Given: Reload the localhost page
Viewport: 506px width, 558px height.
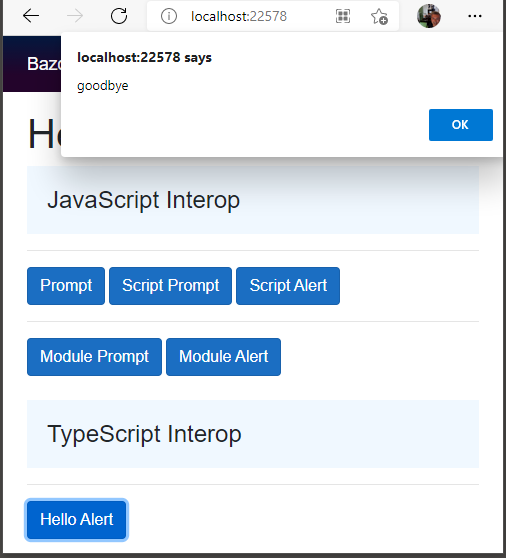Looking at the screenshot, I should [119, 16].
